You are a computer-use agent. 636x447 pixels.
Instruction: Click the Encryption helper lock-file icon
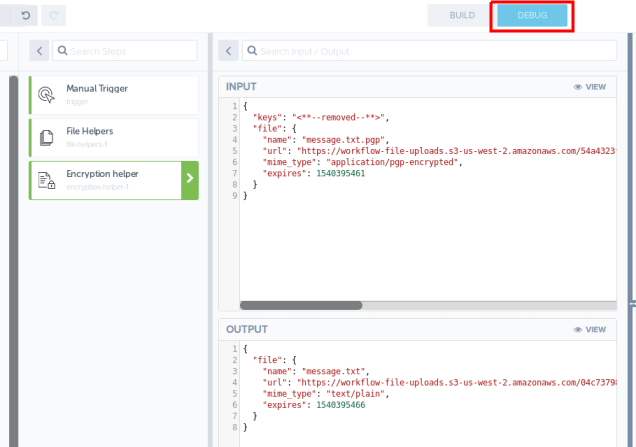(x=46, y=180)
